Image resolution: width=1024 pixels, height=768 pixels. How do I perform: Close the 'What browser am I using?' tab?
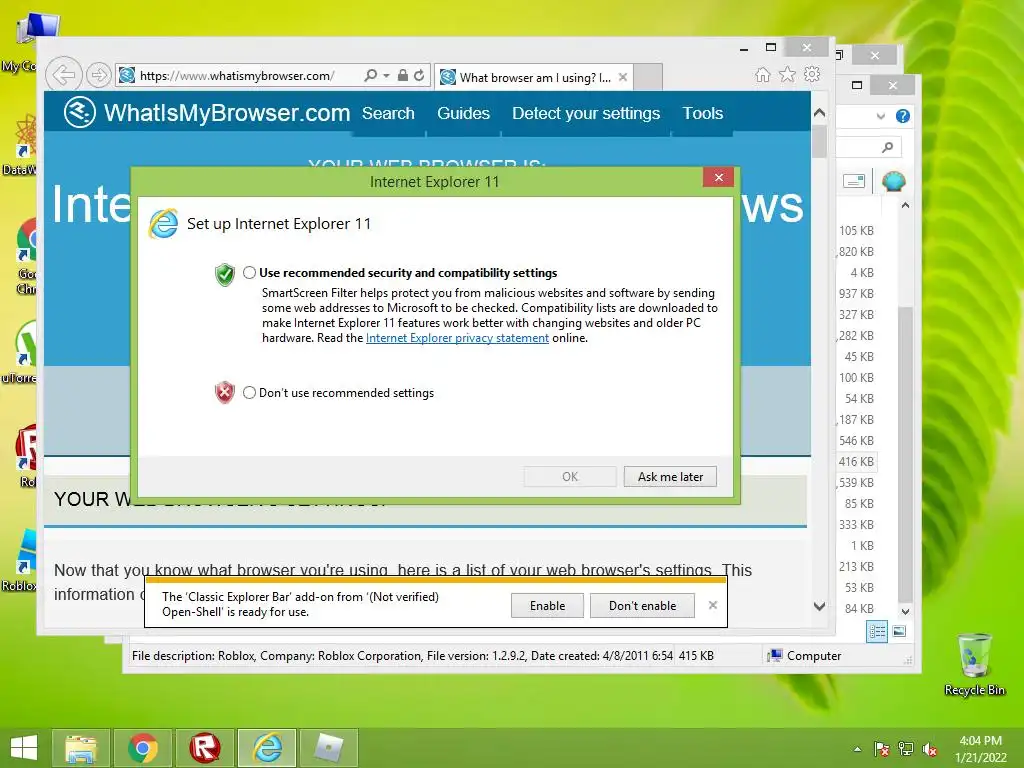point(623,77)
